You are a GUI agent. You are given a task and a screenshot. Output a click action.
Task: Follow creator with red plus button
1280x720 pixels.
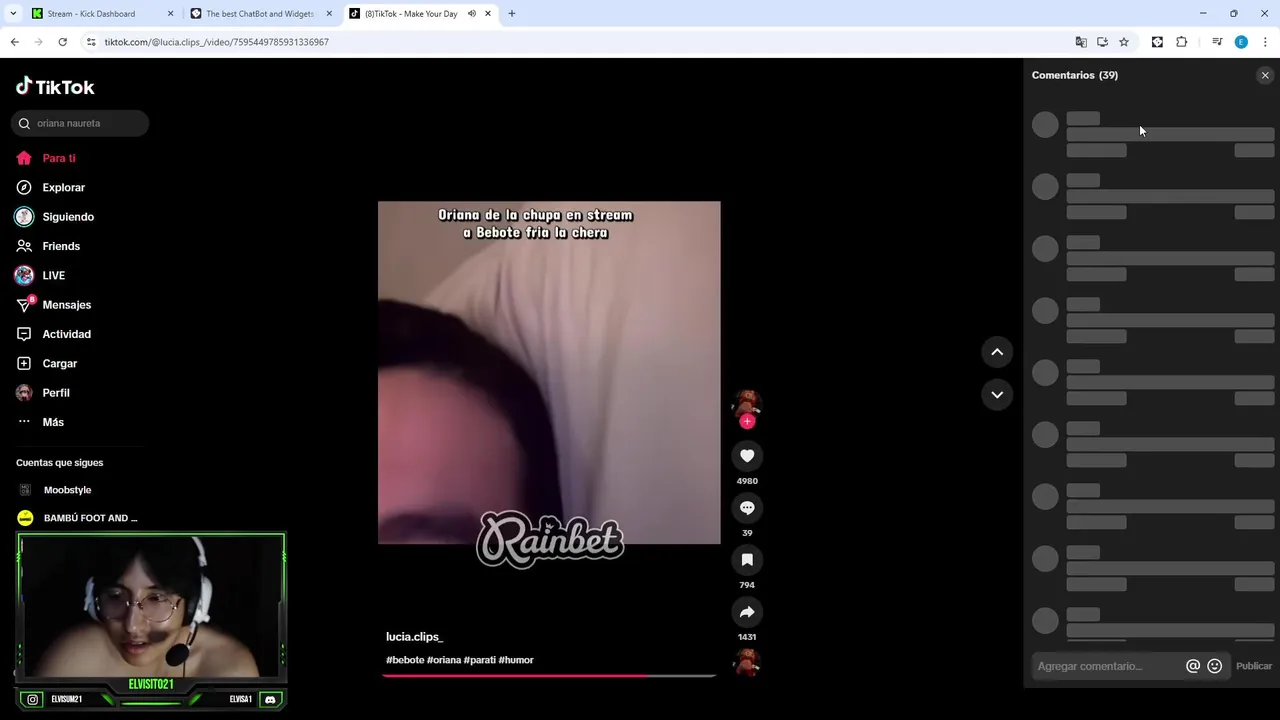coord(747,421)
